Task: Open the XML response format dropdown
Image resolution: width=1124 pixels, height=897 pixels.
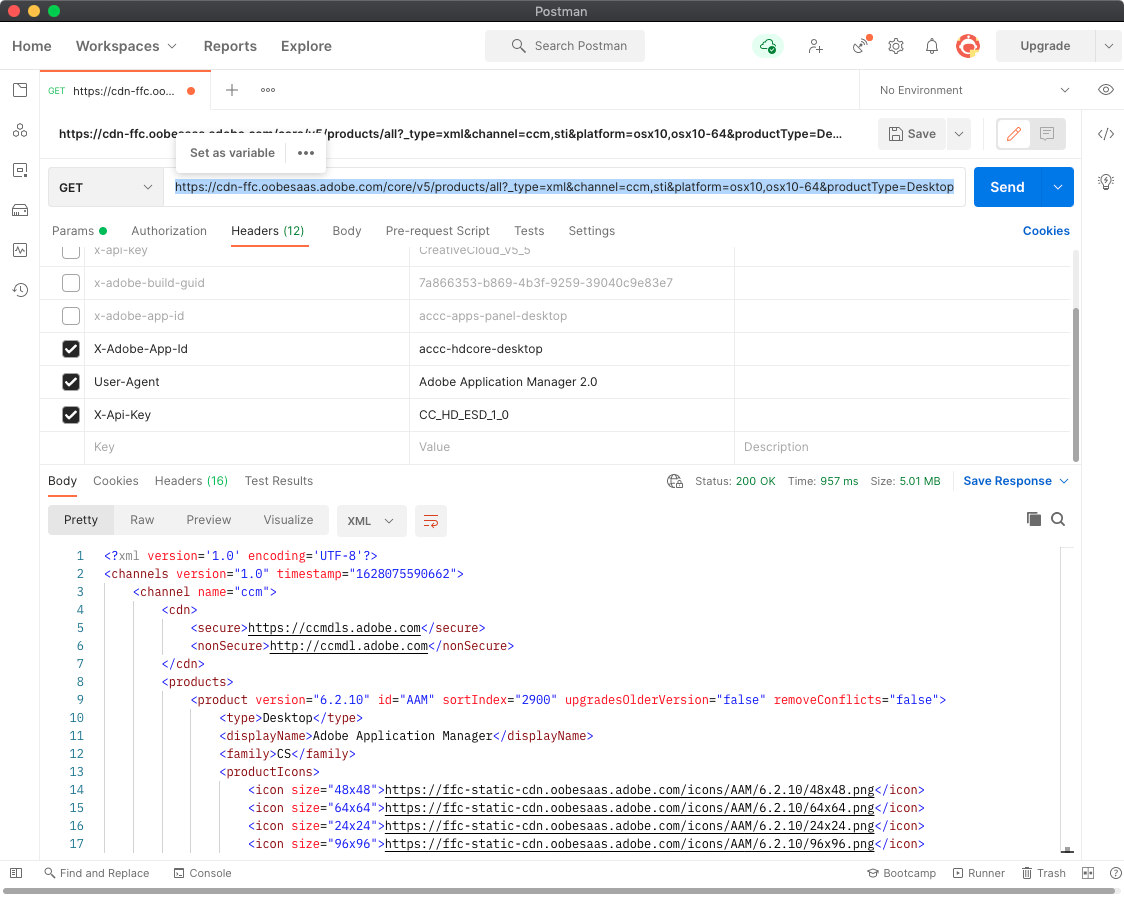Action: 371,520
